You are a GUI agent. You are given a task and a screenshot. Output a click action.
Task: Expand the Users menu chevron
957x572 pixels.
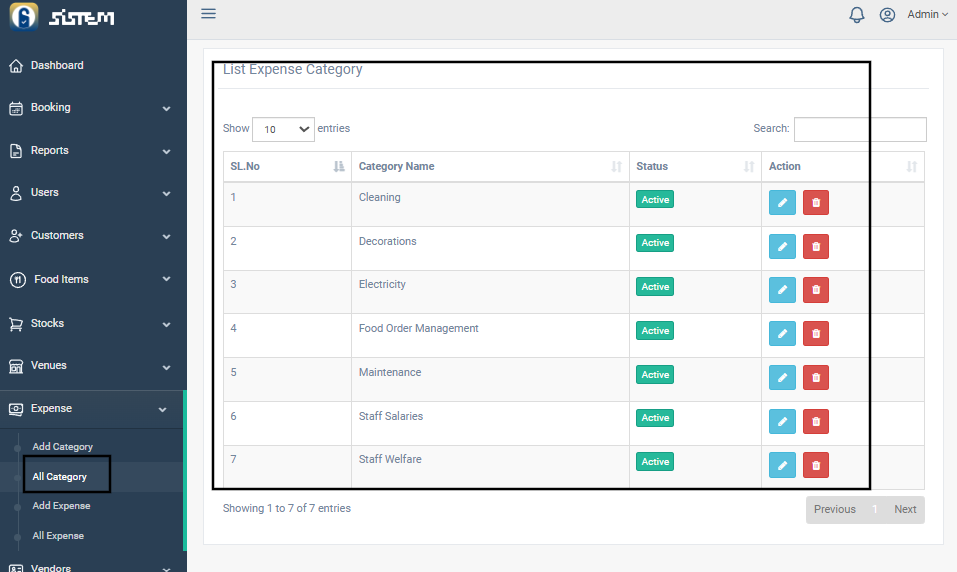pyautogui.click(x=166, y=194)
